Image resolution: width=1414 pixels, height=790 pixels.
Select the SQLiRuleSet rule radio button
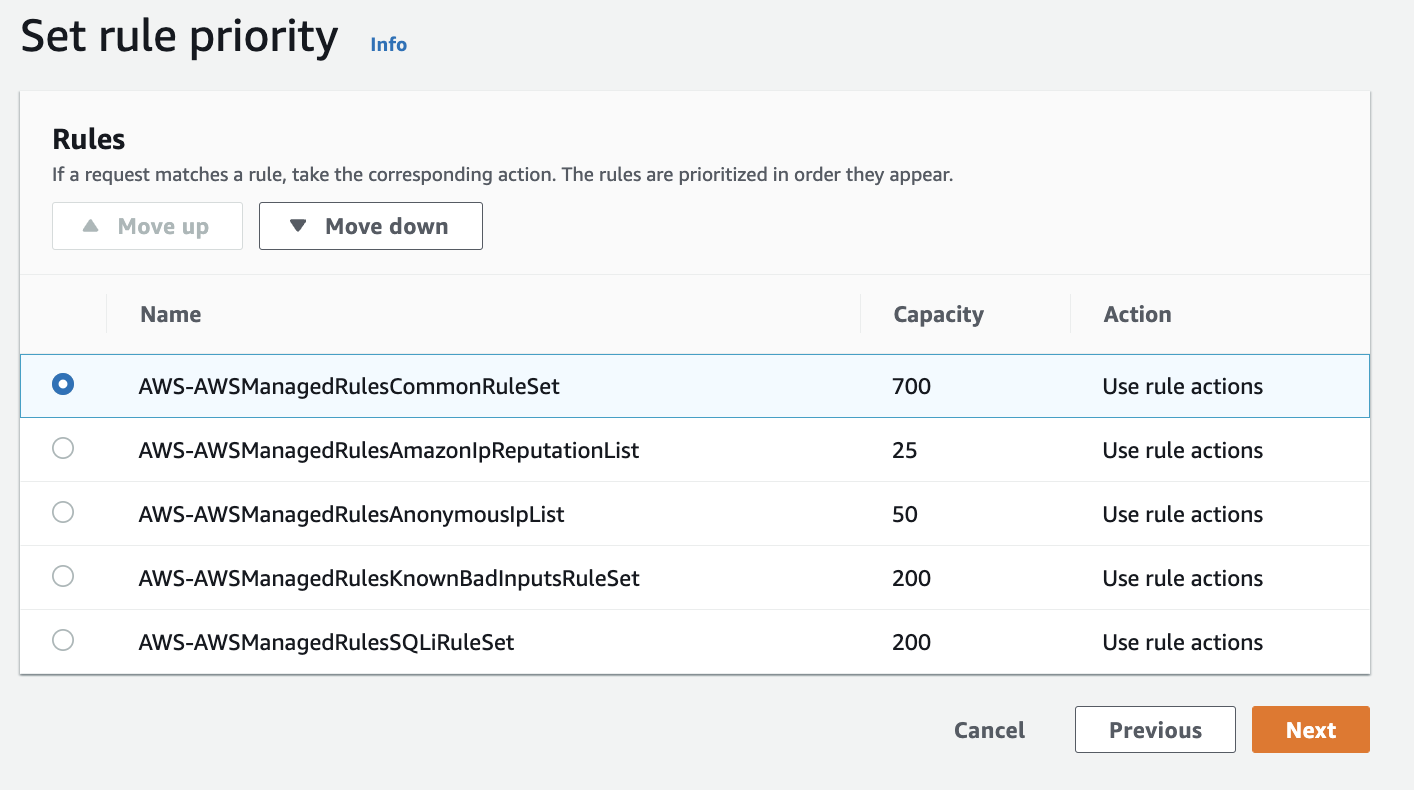(x=63, y=641)
